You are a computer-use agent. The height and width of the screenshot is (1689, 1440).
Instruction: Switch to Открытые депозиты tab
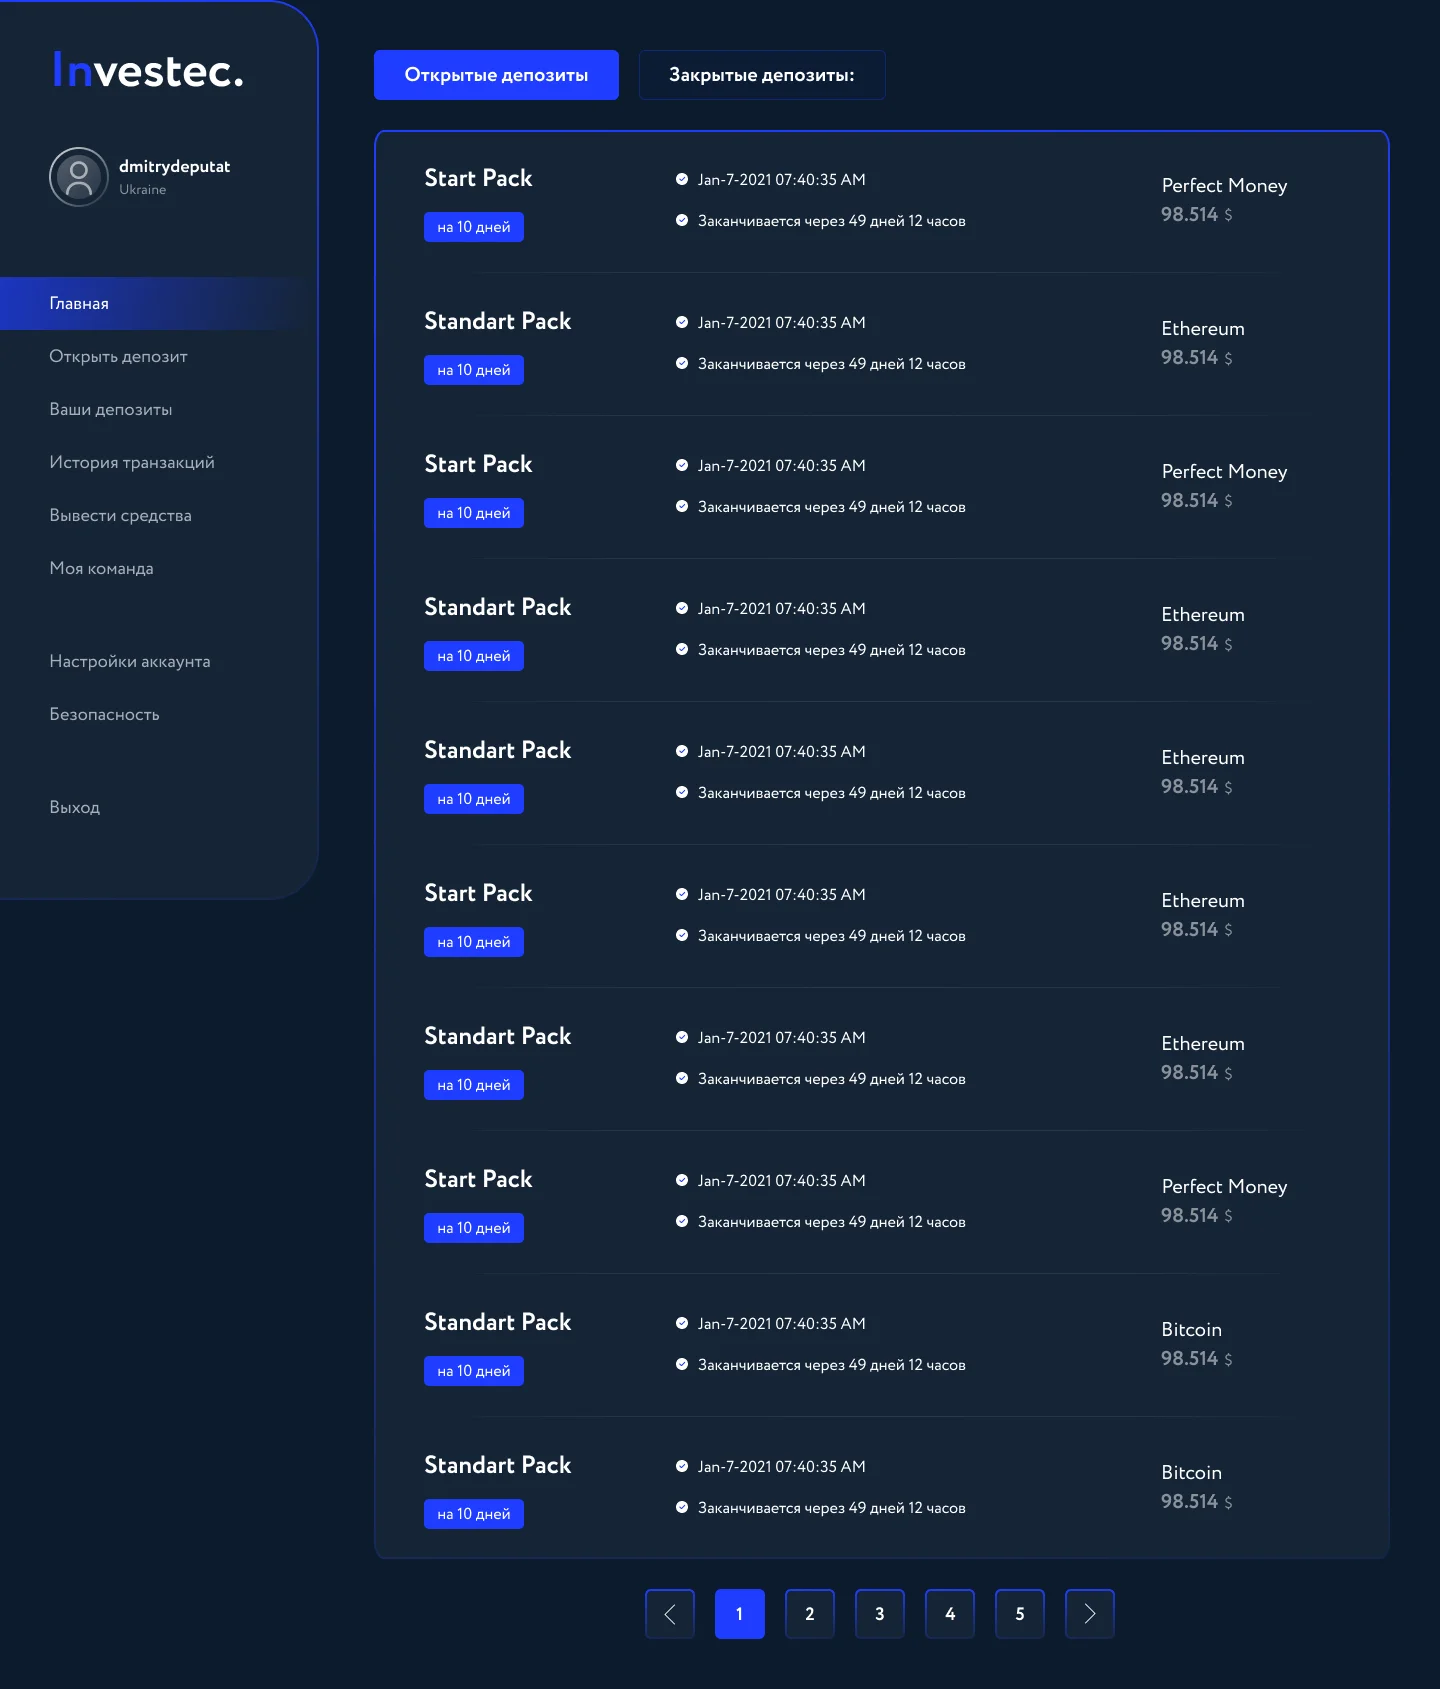pyautogui.click(x=496, y=75)
